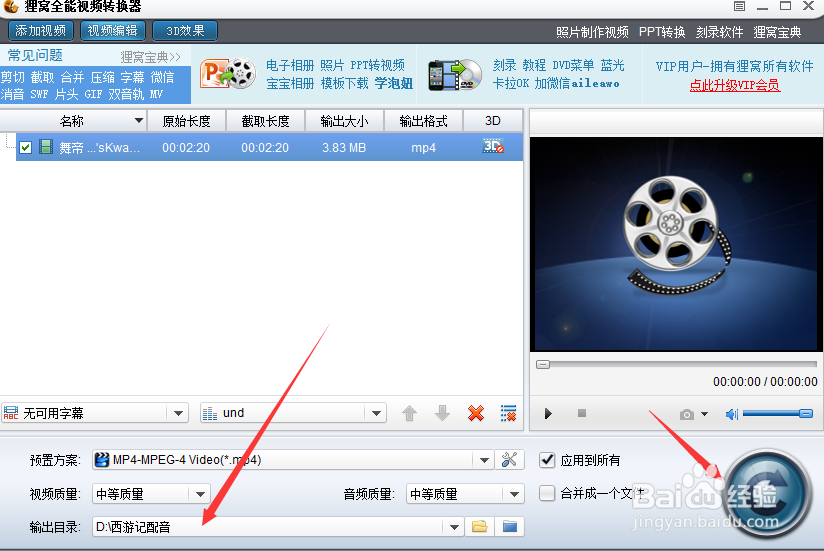Open the 学泡妞 link
This screenshot has height=551, width=824.
(394, 84)
